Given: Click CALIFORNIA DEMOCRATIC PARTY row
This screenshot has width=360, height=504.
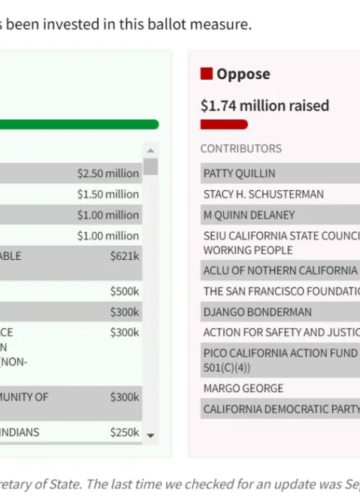Looking at the screenshot, I should coord(280,409).
